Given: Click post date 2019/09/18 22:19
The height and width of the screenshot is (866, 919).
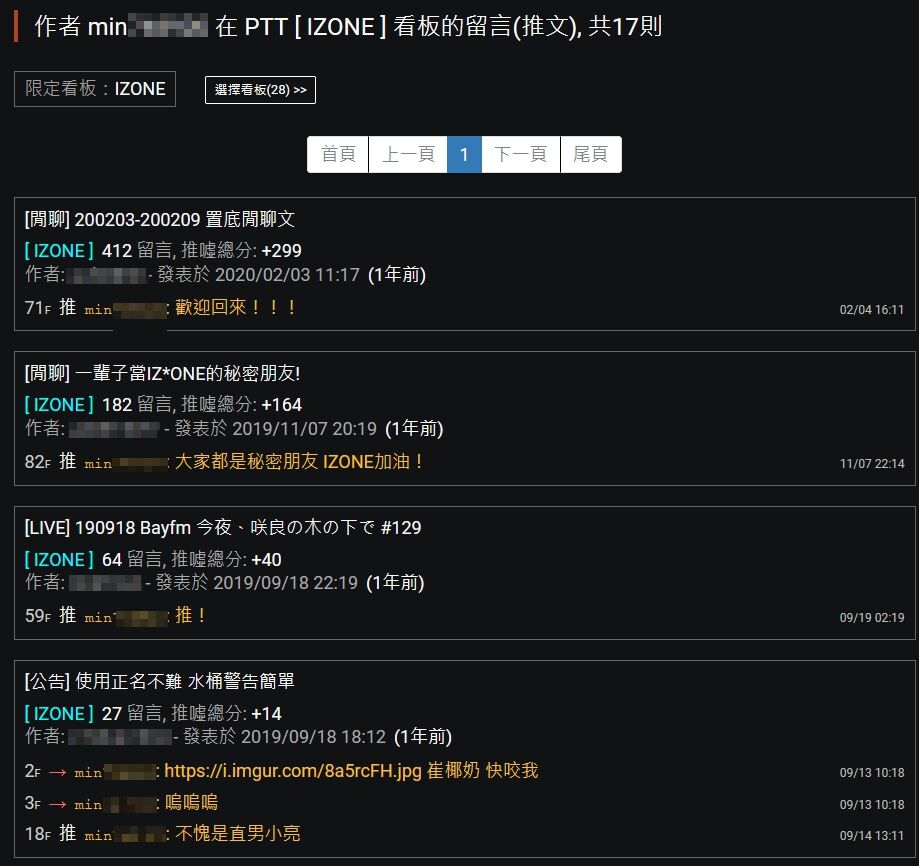Looking at the screenshot, I should pos(285,582).
